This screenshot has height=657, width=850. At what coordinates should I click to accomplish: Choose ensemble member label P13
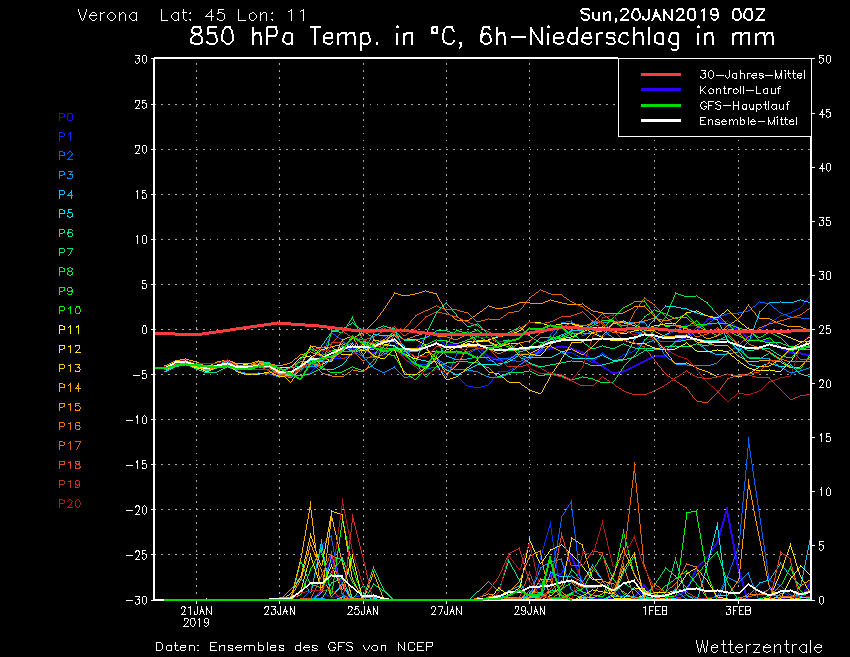pos(70,368)
